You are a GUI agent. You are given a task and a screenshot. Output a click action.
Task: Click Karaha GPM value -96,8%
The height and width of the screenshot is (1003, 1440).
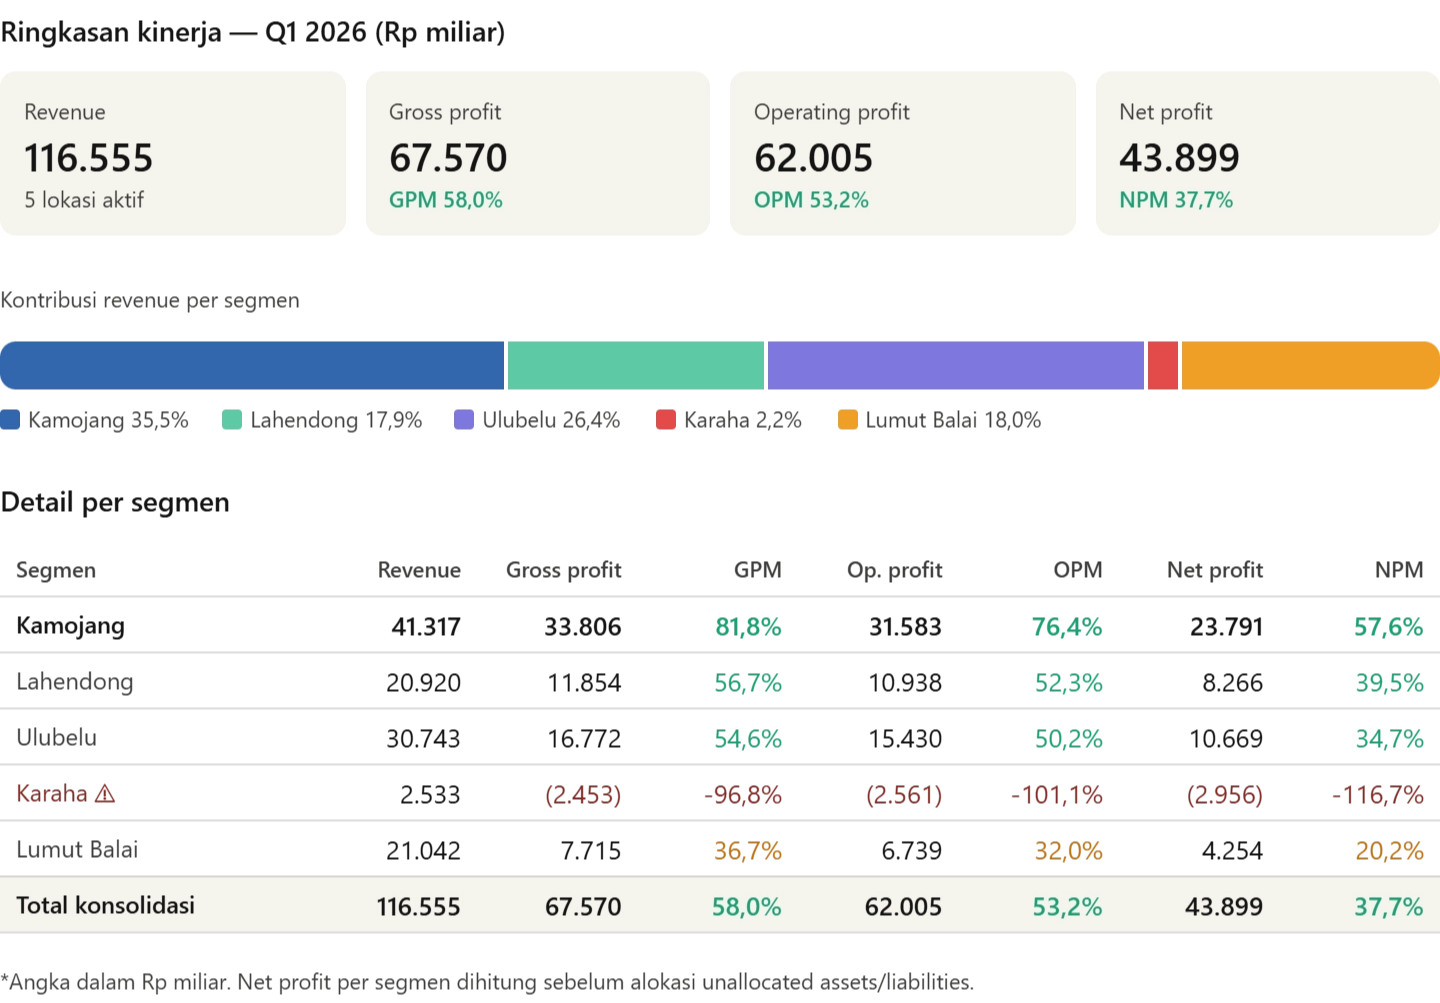point(743,795)
